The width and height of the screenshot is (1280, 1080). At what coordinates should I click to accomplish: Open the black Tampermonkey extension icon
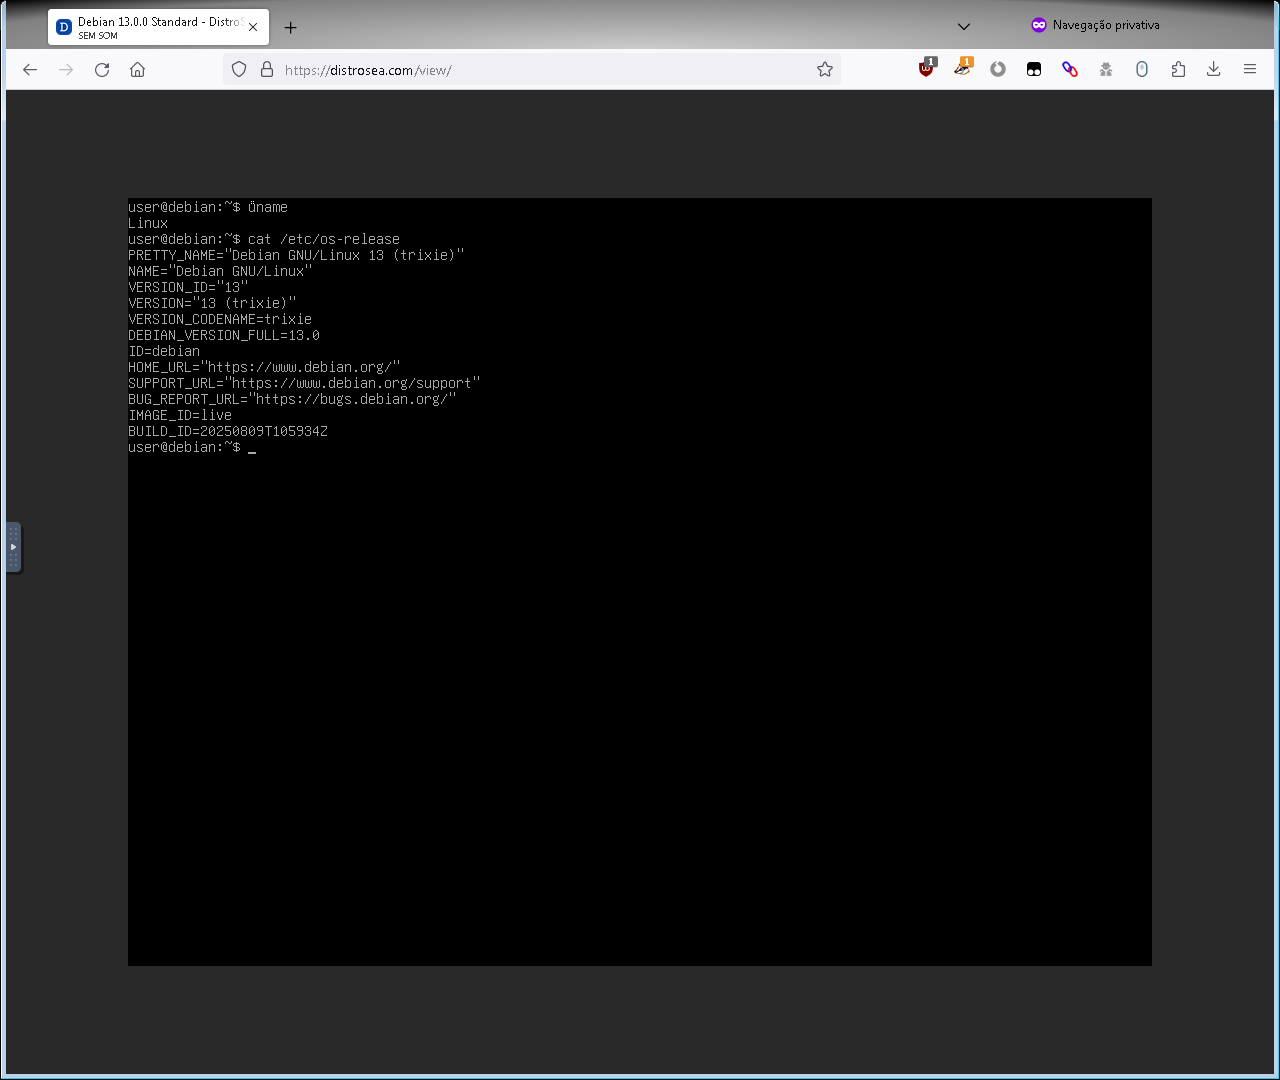(1034, 69)
